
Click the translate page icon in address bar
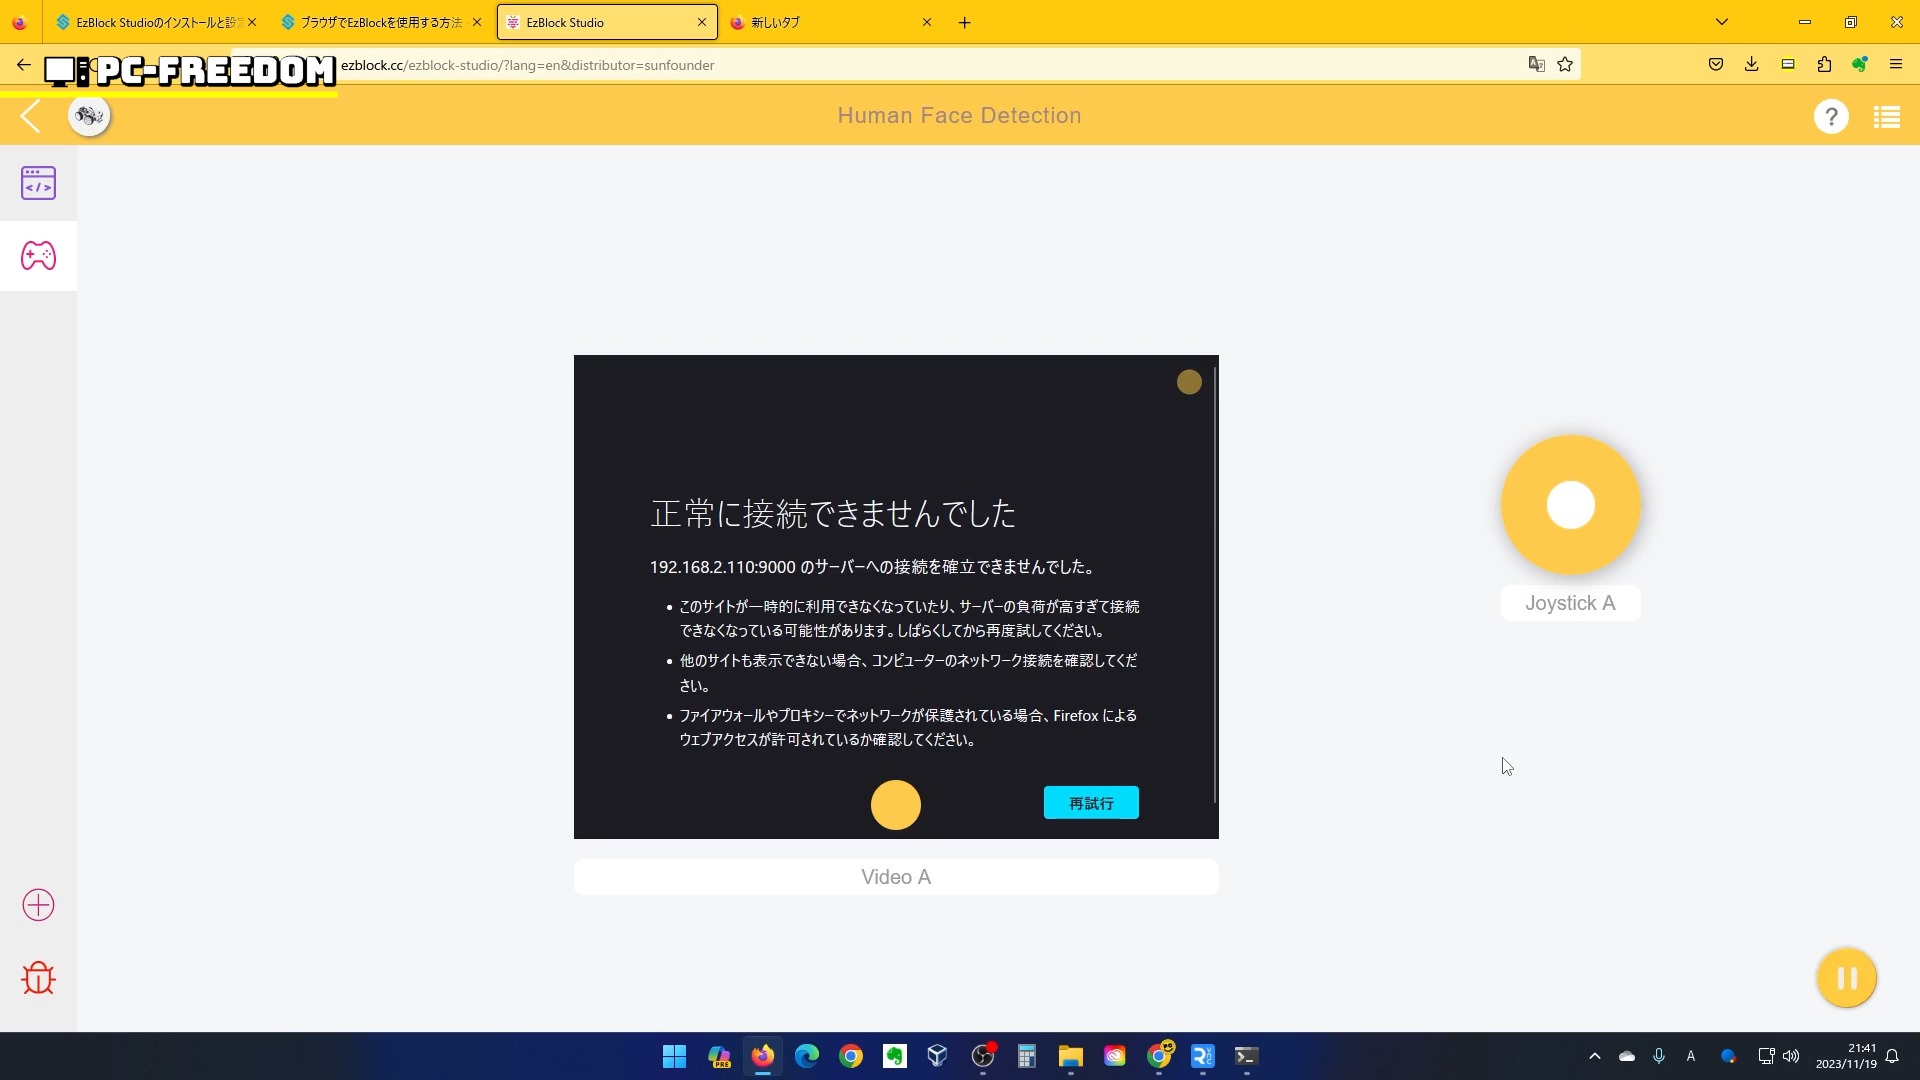click(x=1536, y=65)
